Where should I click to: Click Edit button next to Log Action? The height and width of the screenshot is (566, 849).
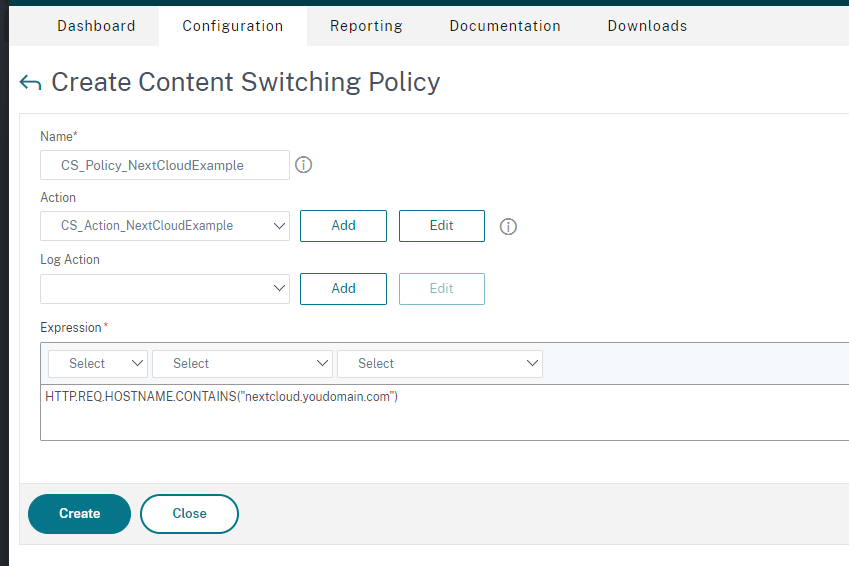pos(442,289)
